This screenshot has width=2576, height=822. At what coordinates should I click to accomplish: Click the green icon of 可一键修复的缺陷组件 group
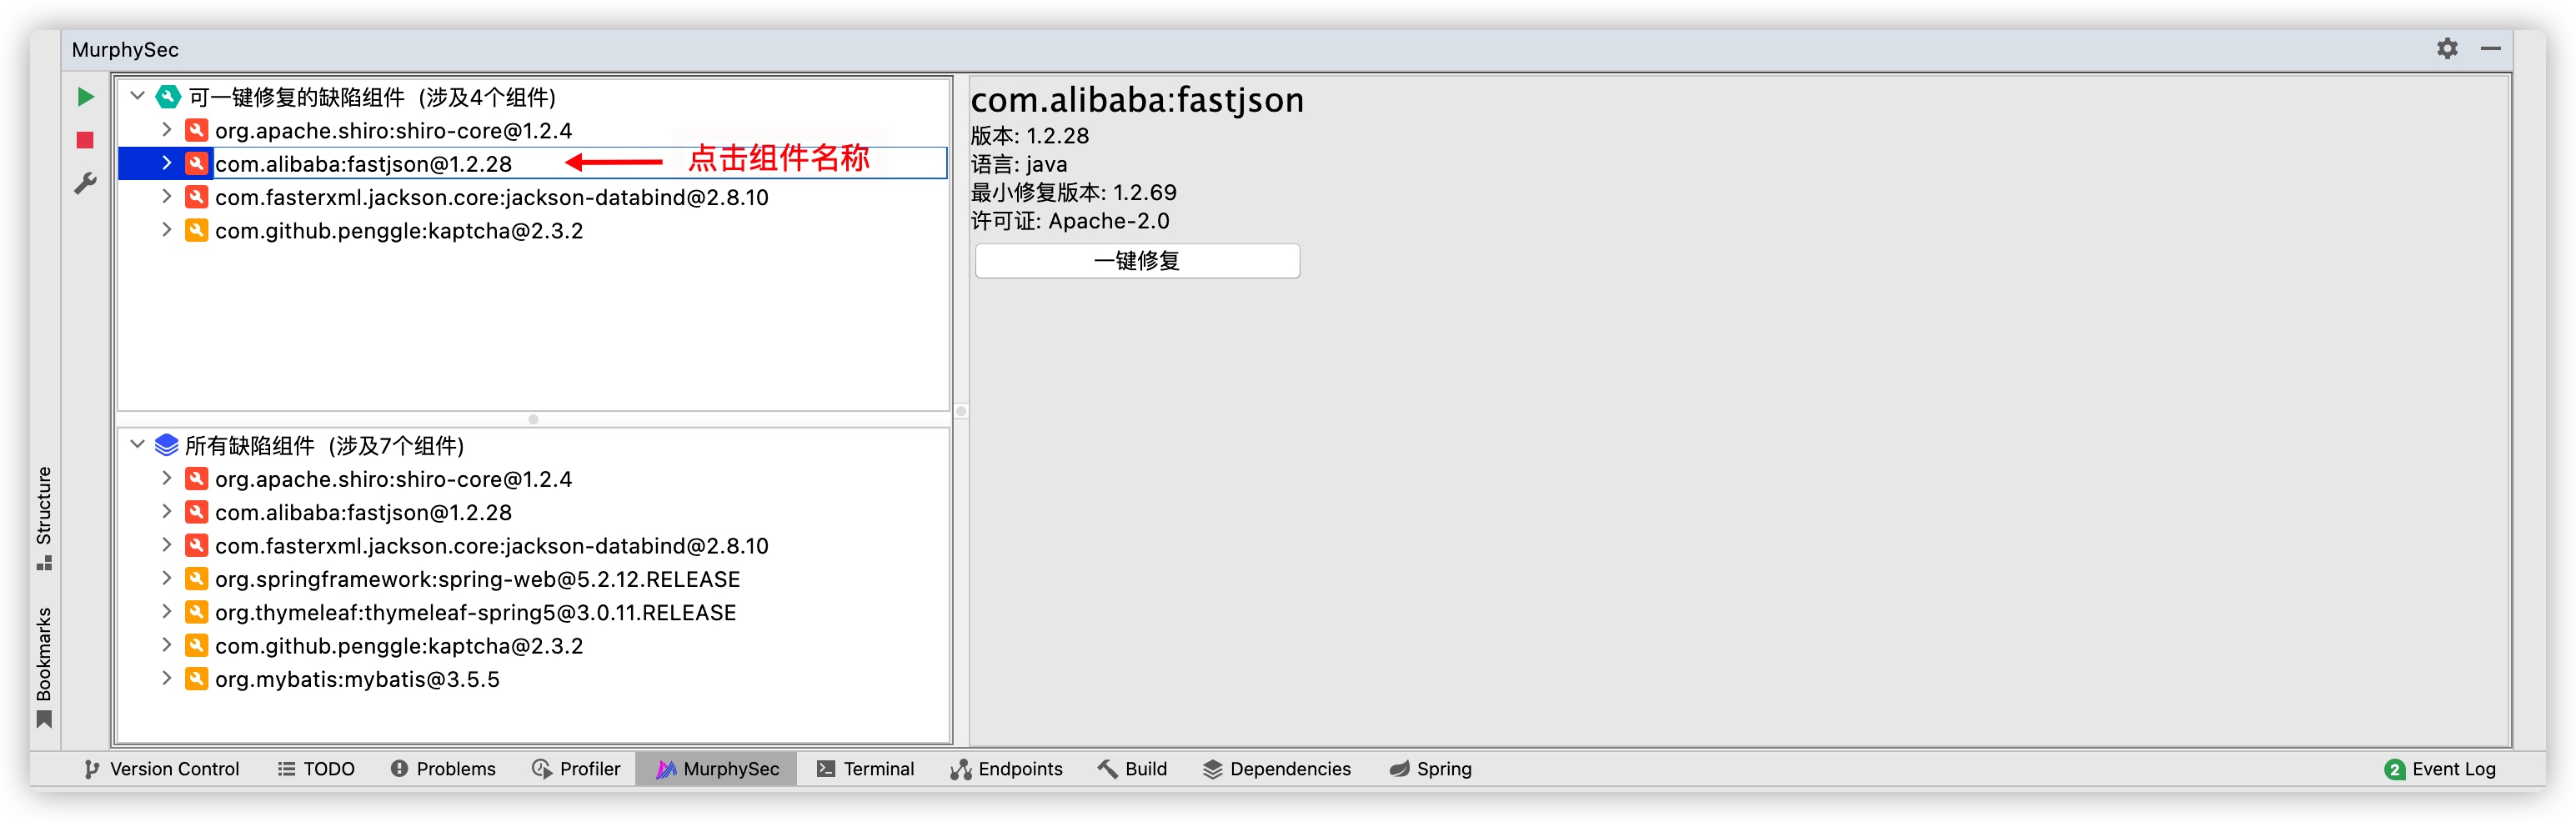click(x=168, y=97)
